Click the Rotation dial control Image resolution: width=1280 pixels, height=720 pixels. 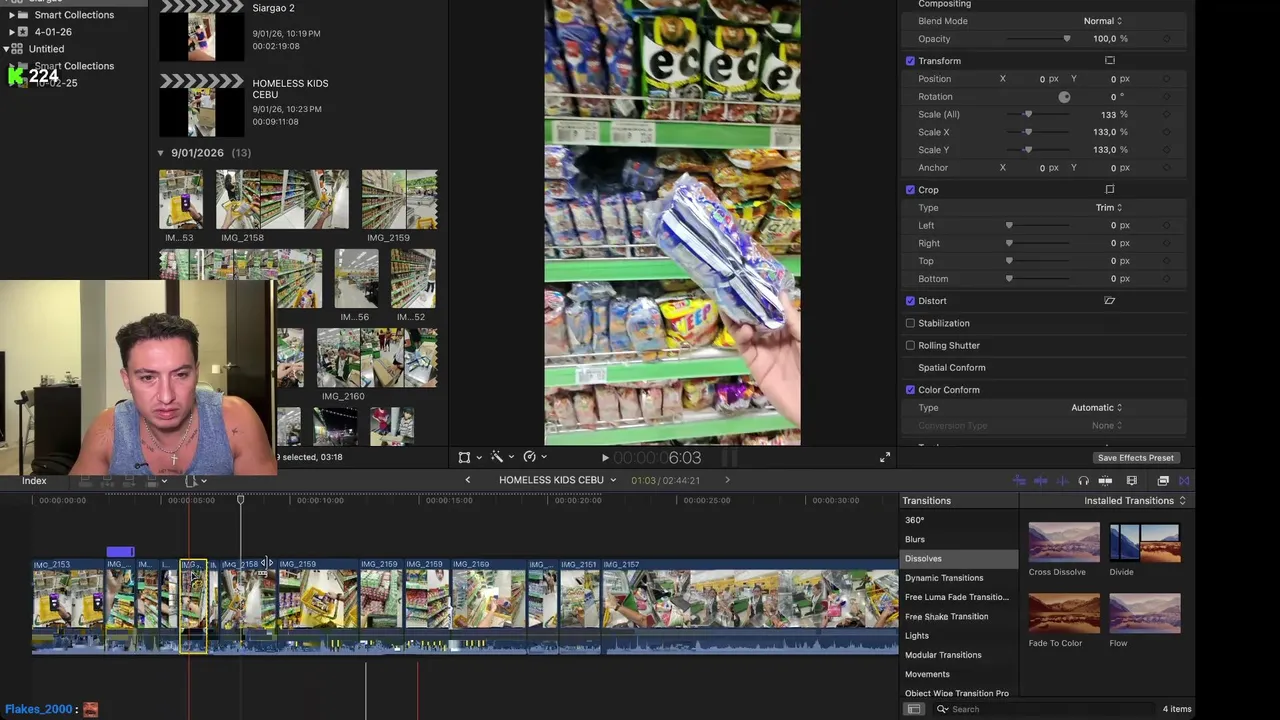click(1064, 97)
